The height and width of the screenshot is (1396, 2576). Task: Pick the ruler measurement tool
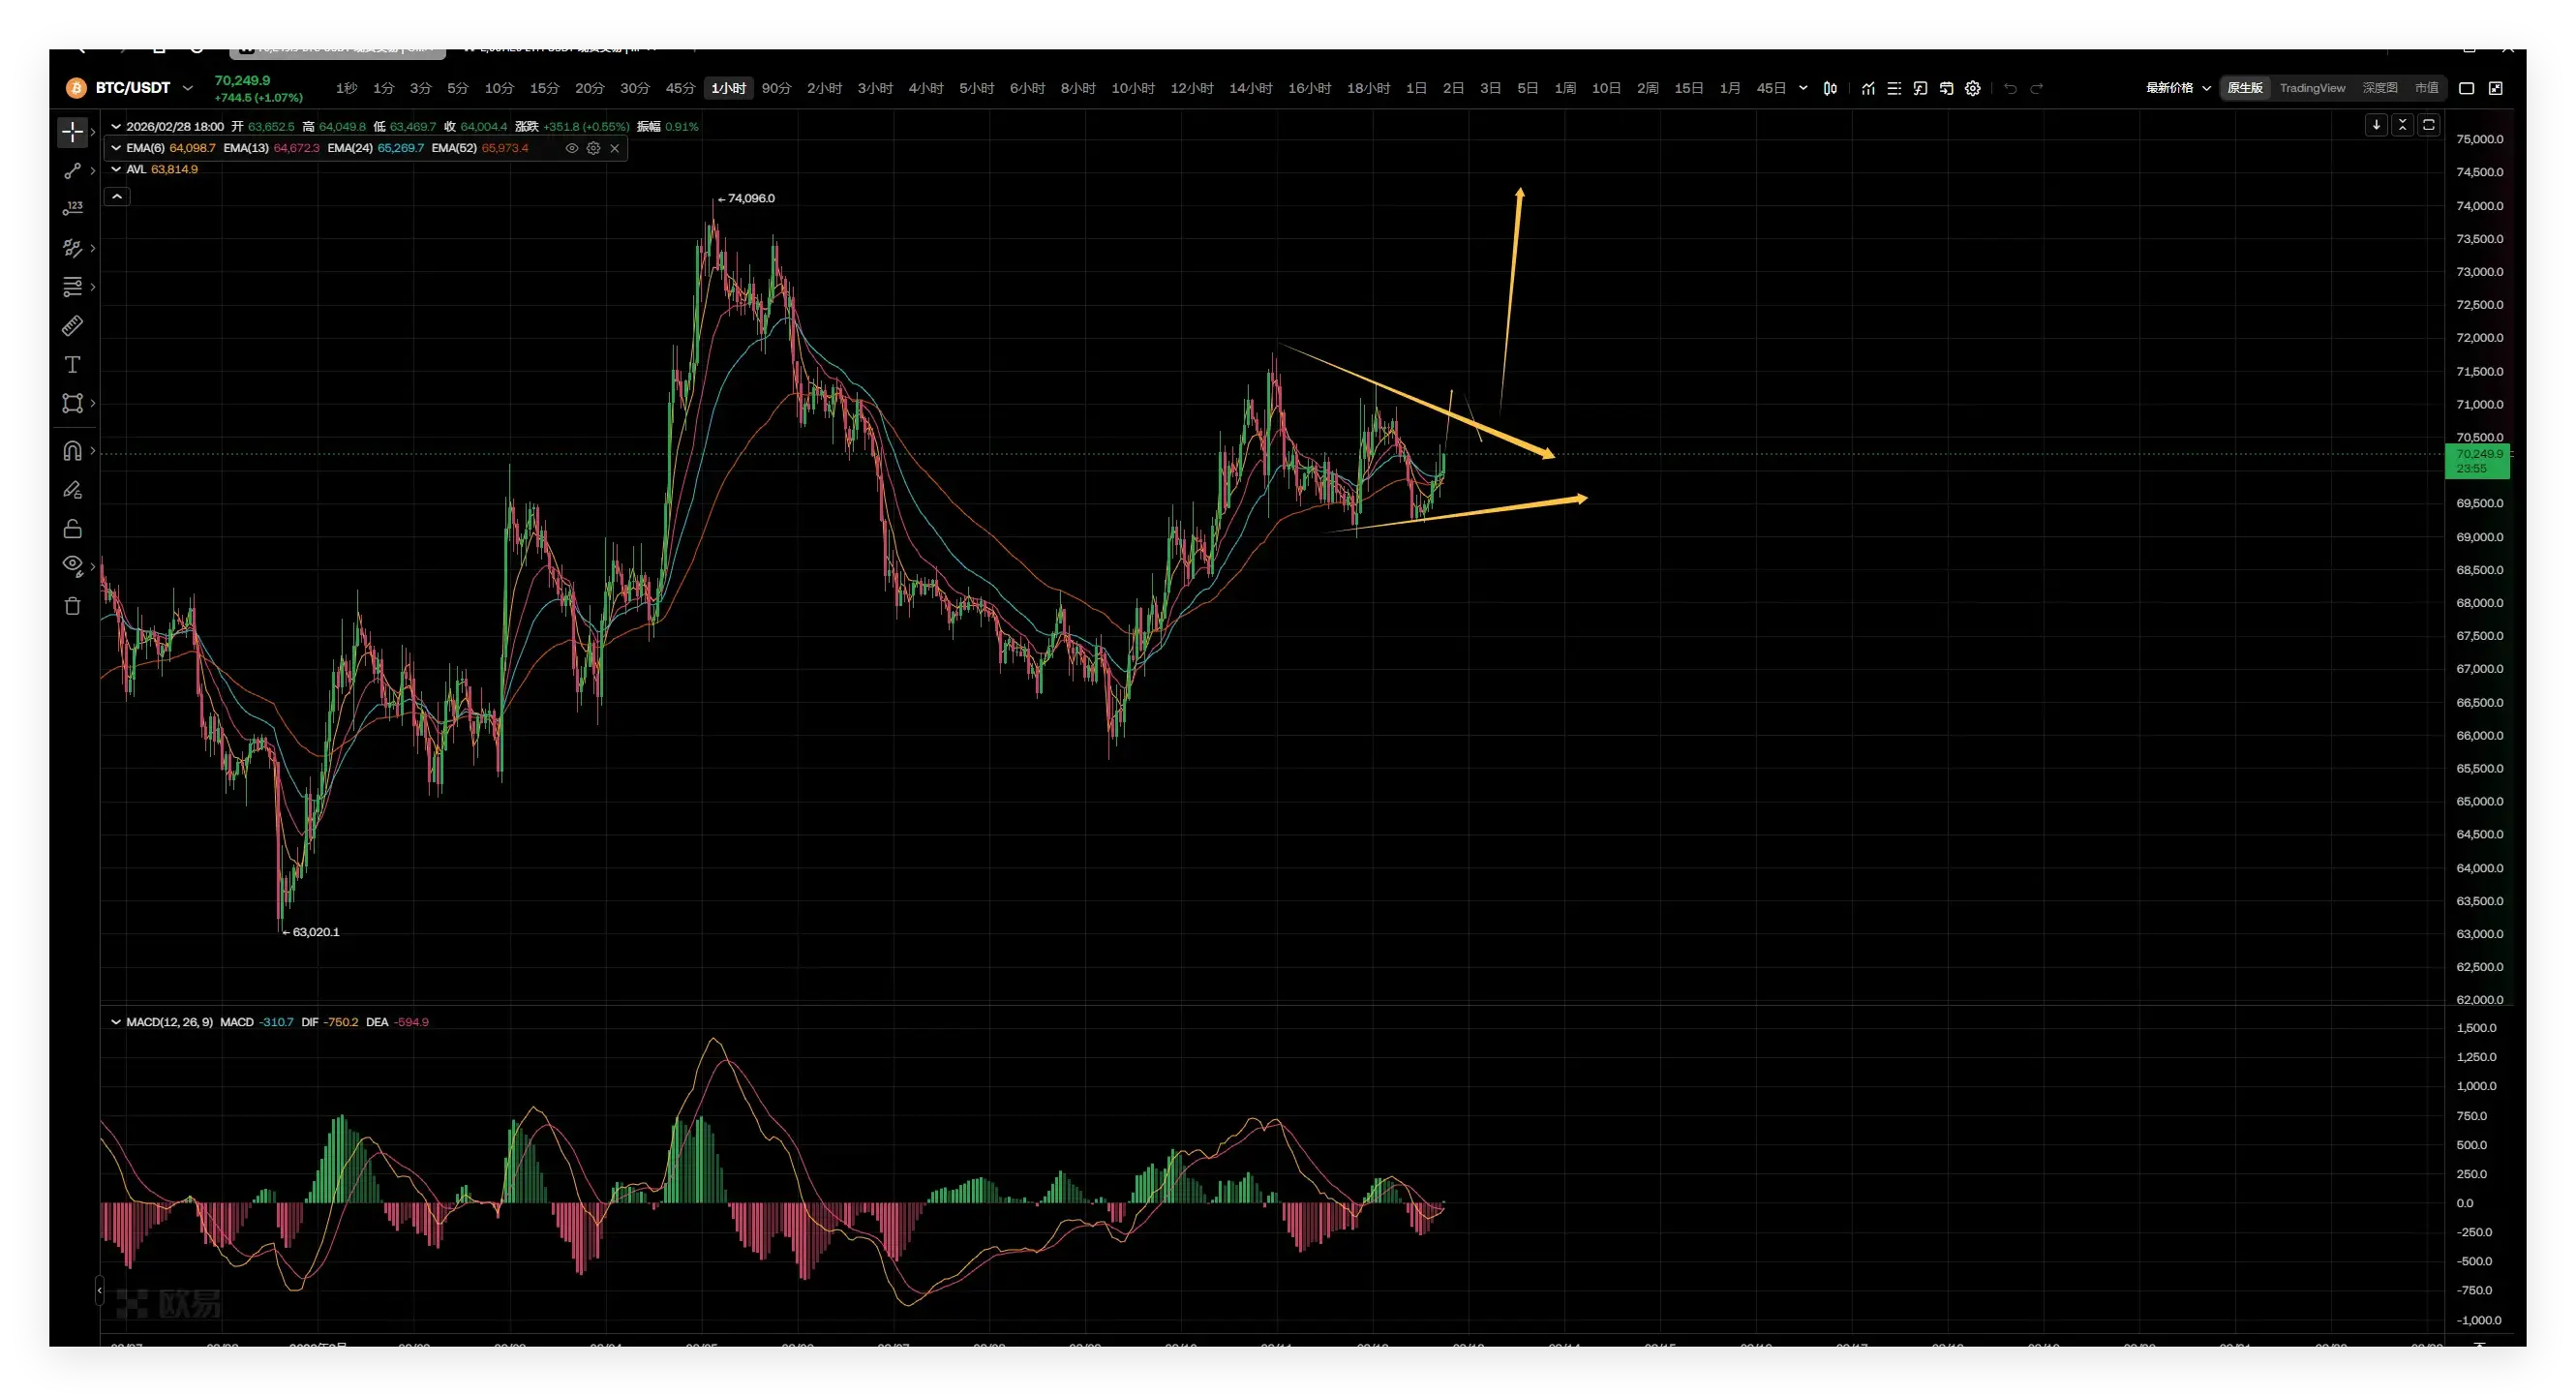[x=72, y=326]
